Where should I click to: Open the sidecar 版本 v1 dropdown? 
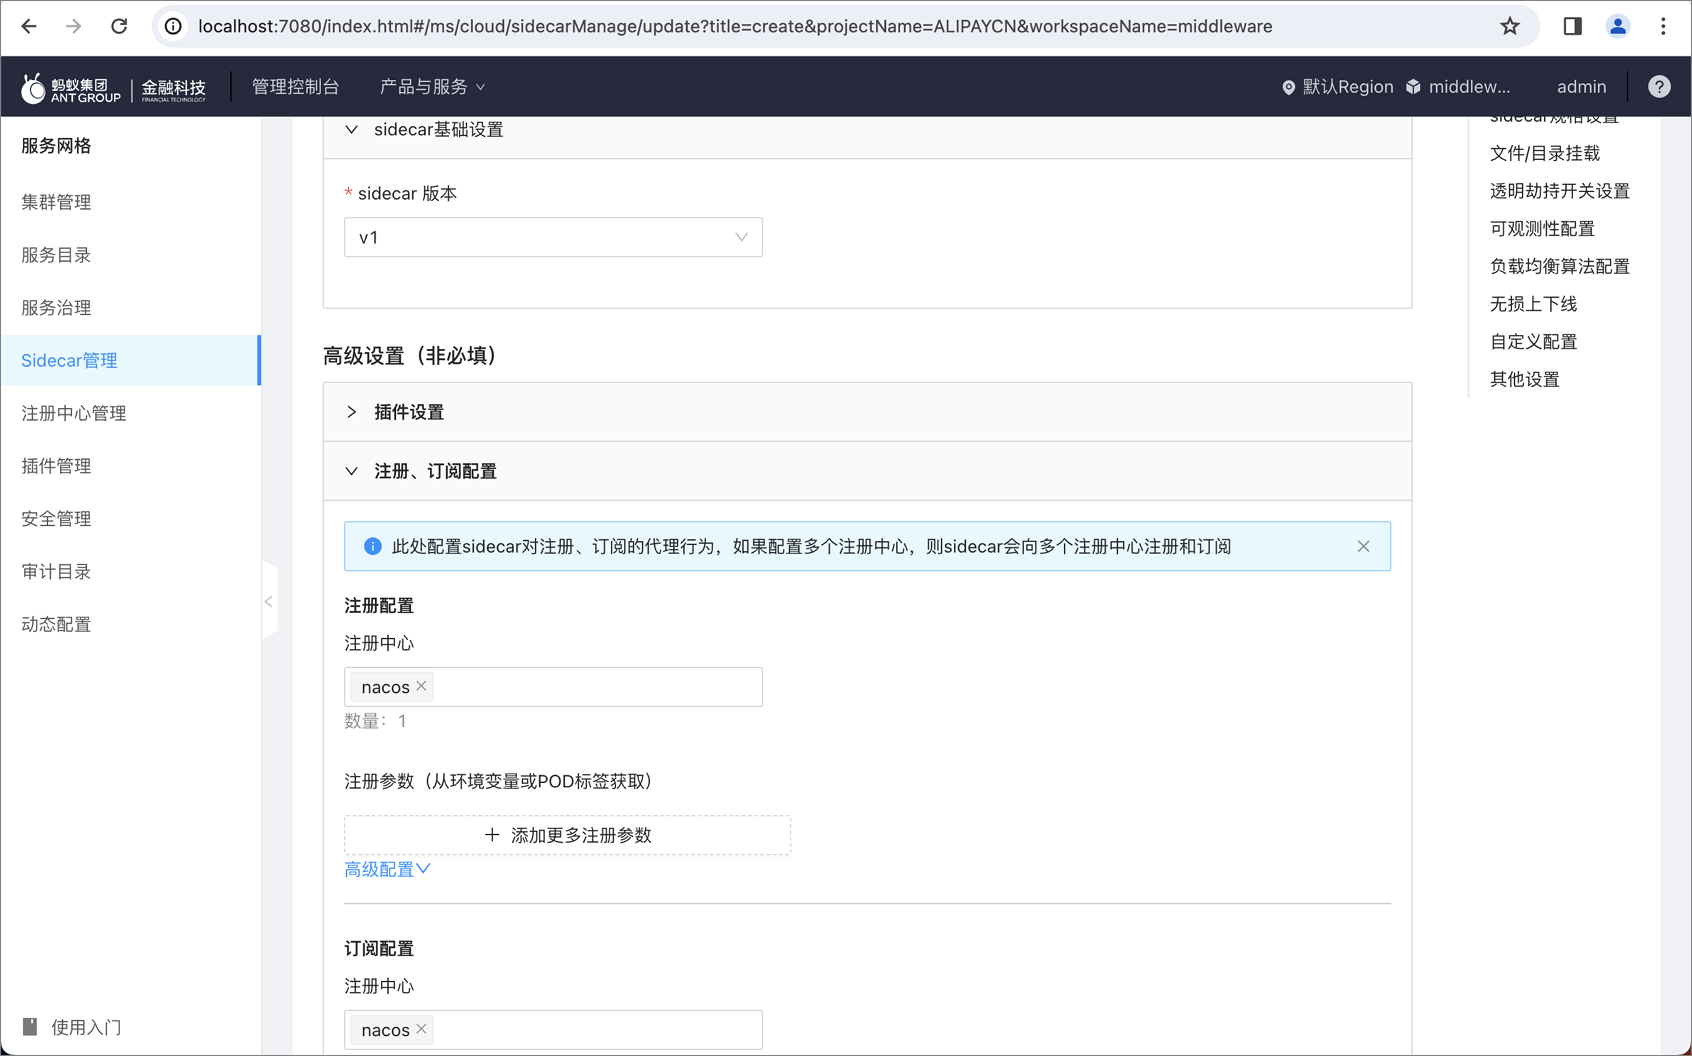click(553, 238)
